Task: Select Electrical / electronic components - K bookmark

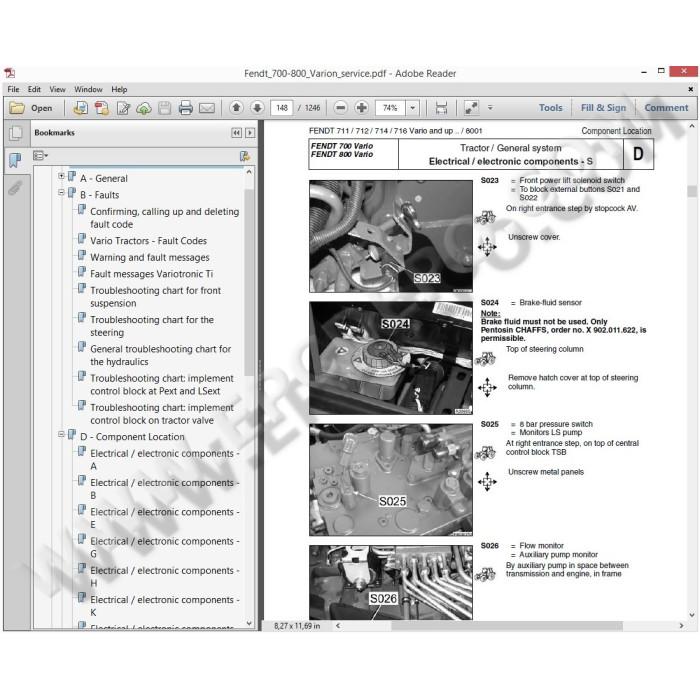Action: coord(165,606)
